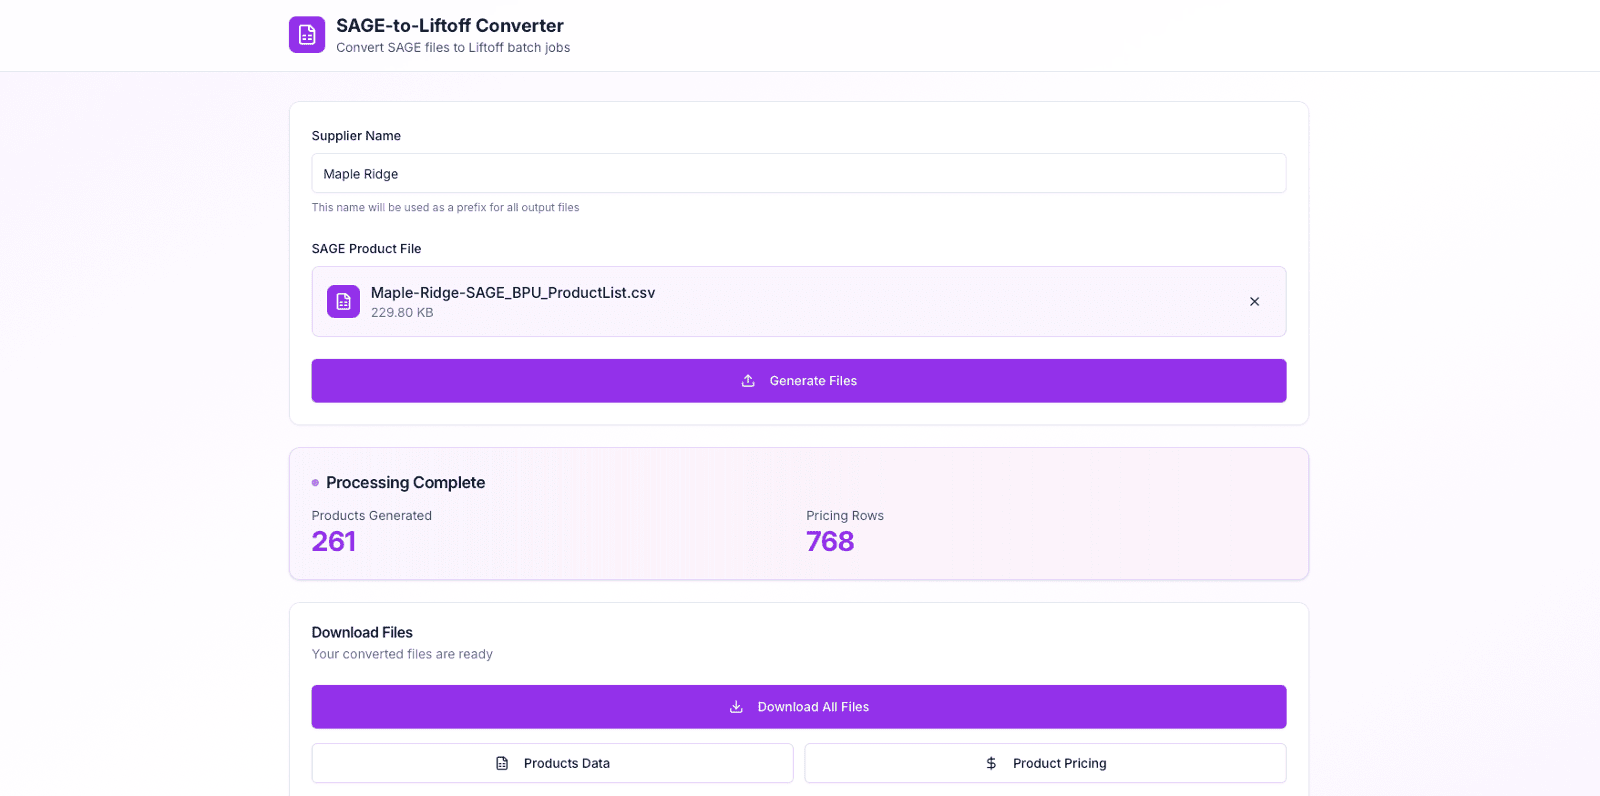
Task: Click the SAGE-to-Liftoff Converter title
Action: (449, 25)
